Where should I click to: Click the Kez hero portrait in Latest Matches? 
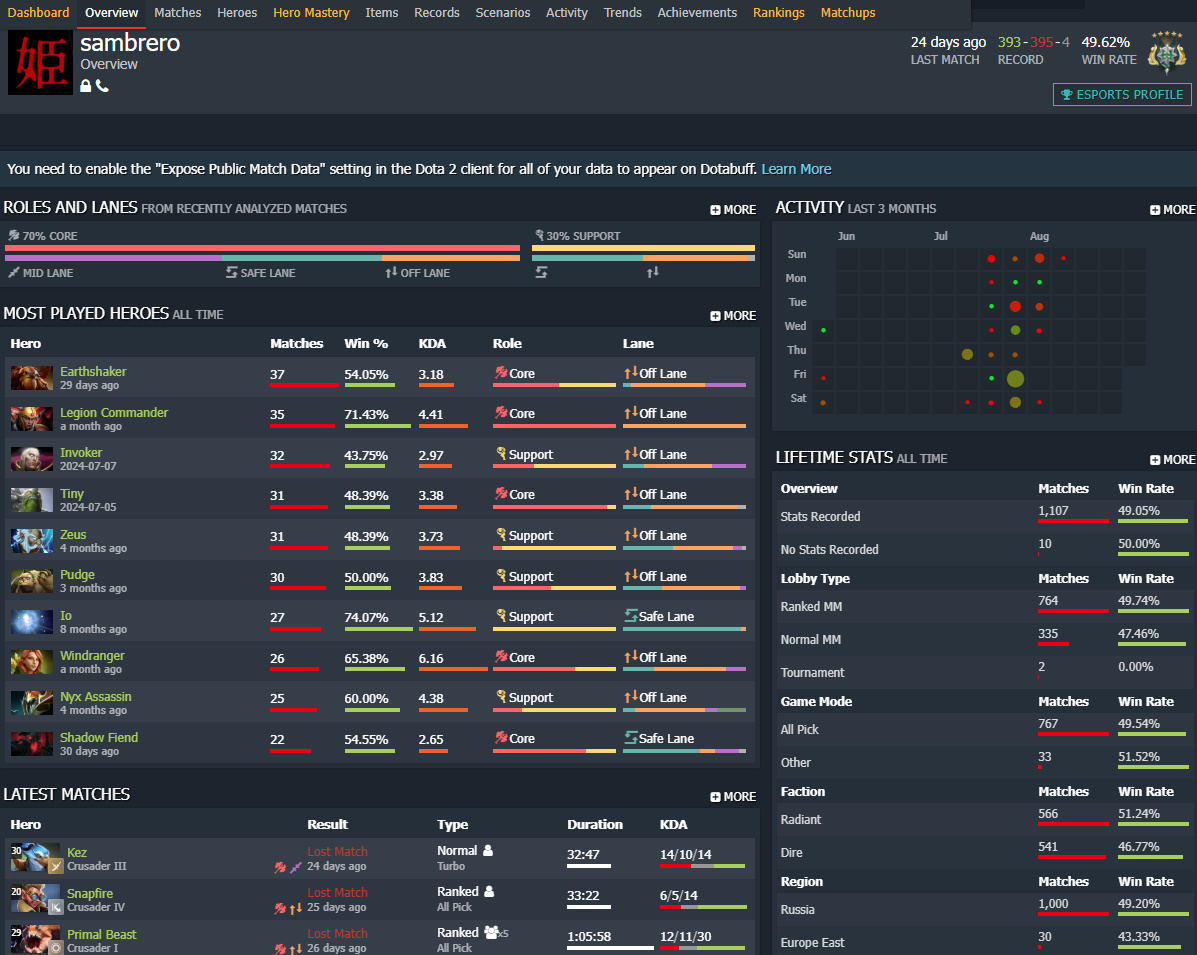(x=35, y=858)
